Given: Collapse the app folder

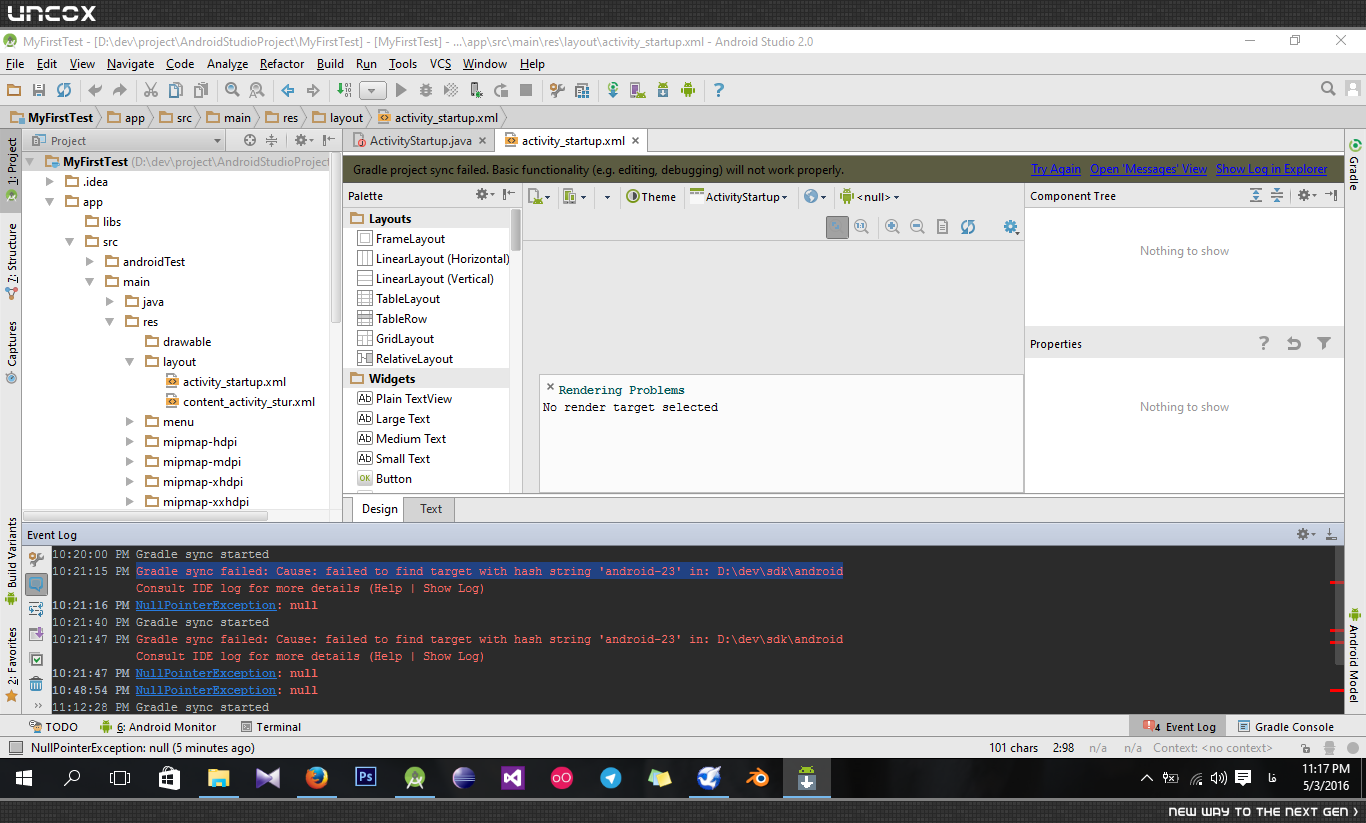Looking at the screenshot, I should (50, 202).
